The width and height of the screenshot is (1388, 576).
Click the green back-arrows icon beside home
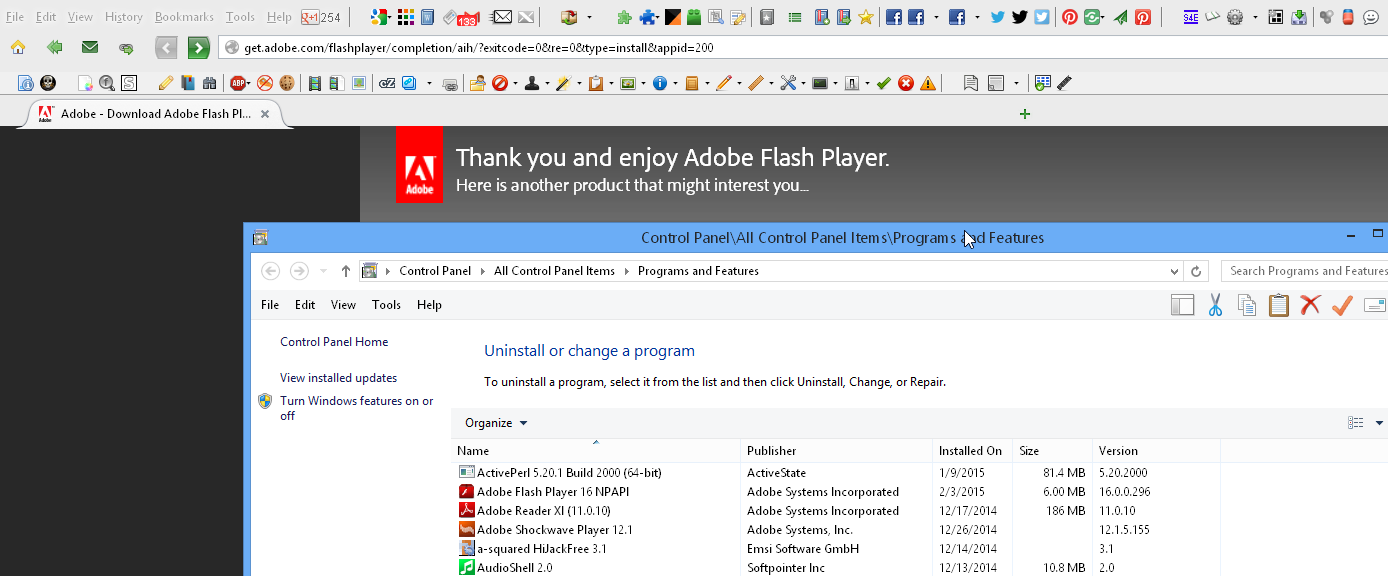point(54,47)
